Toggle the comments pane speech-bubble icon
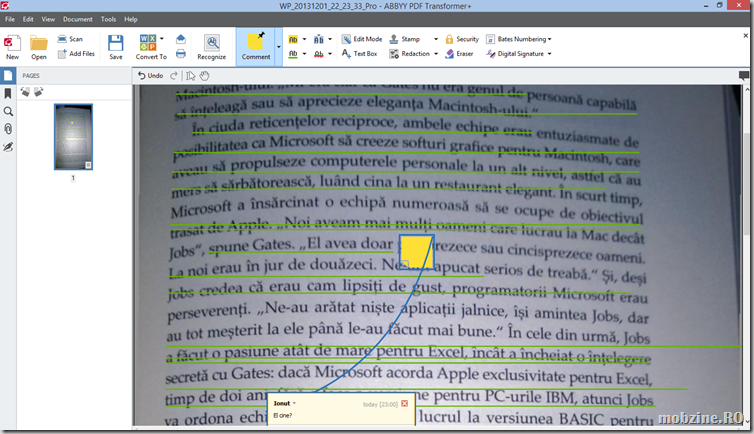The image size is (754, 434). click(x=743, y=75)
